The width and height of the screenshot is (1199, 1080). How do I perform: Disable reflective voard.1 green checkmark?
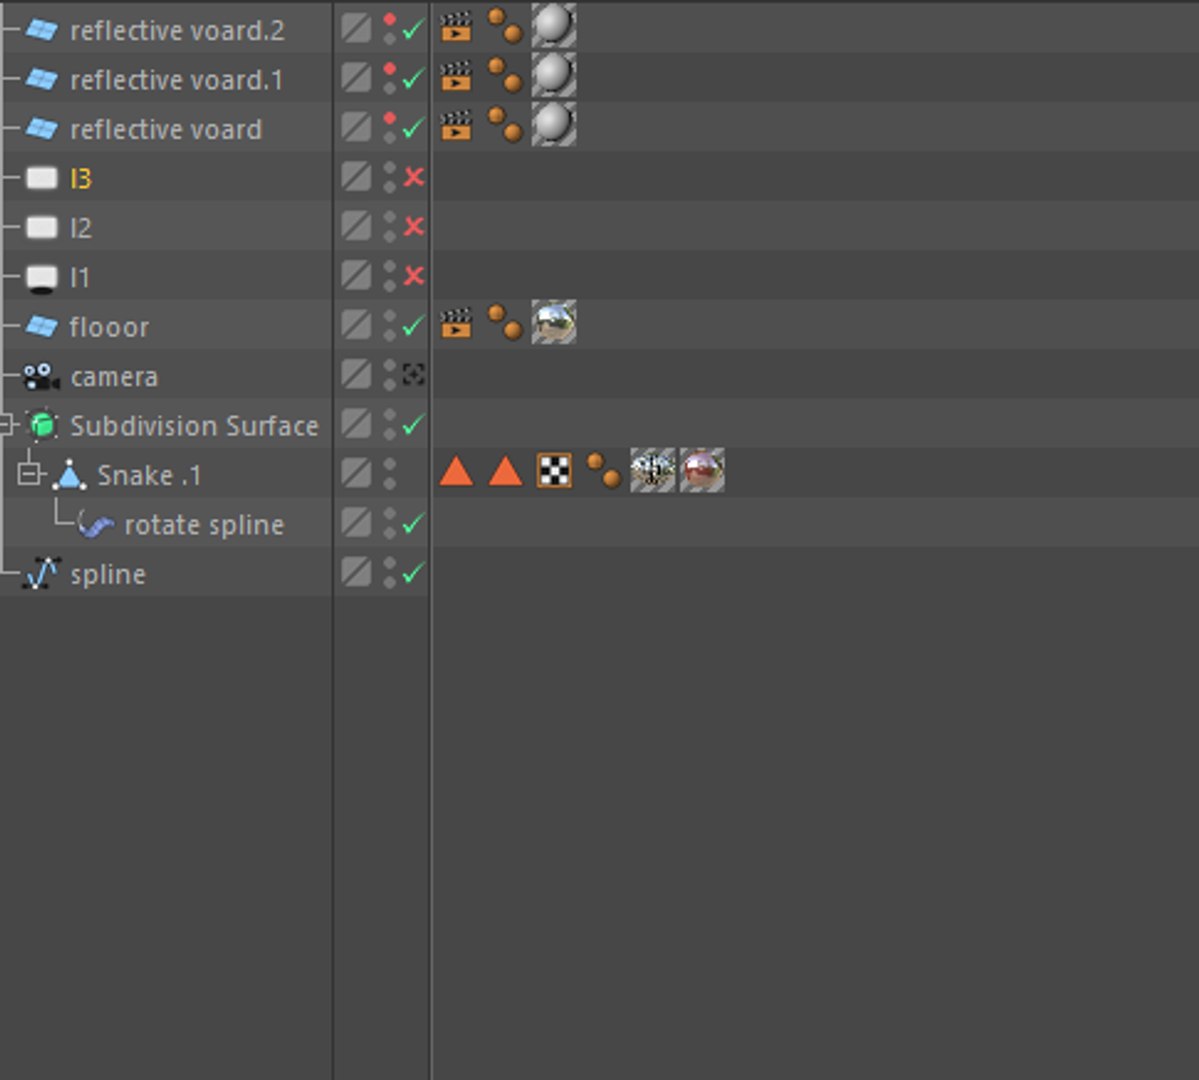414,79
